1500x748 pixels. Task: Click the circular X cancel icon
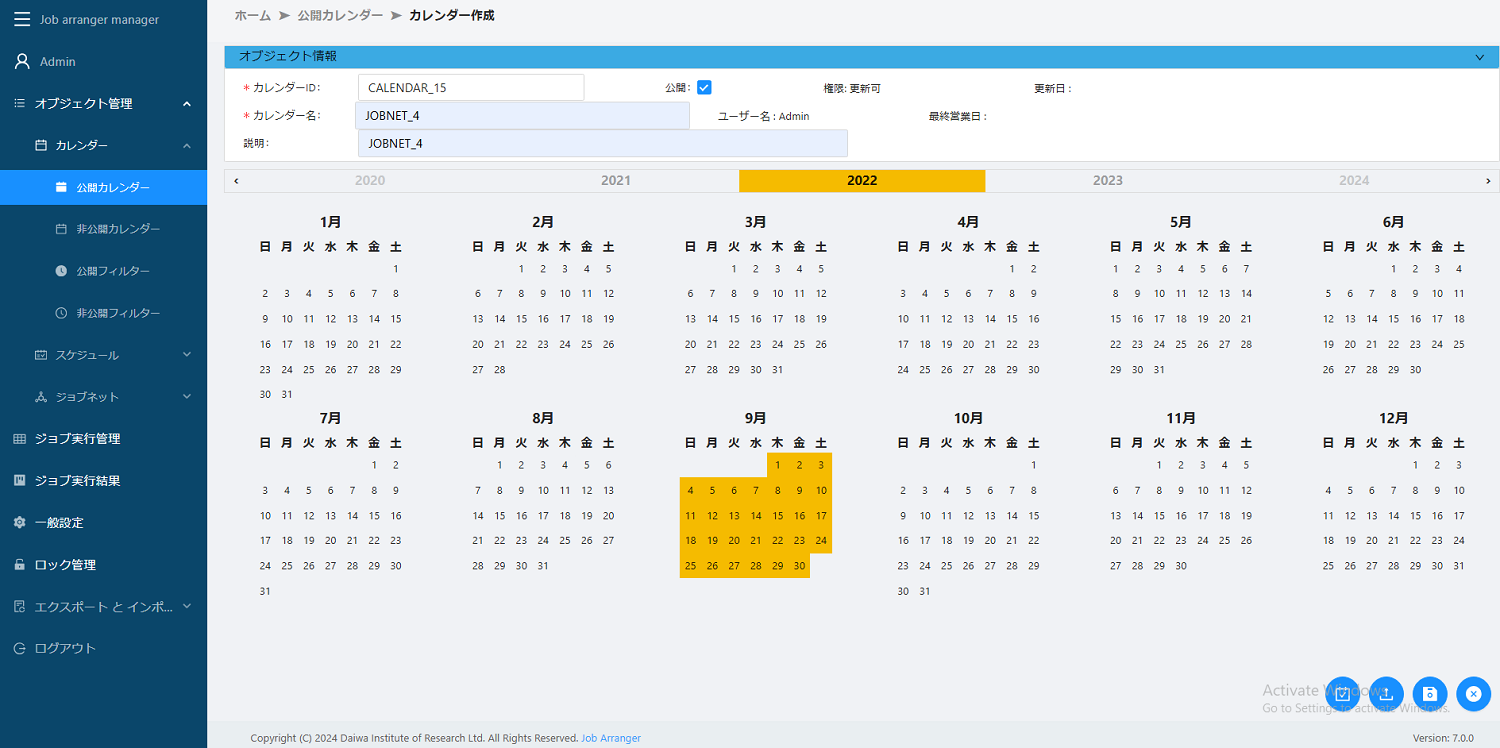pyautogui.click(x=1473, y=694)
